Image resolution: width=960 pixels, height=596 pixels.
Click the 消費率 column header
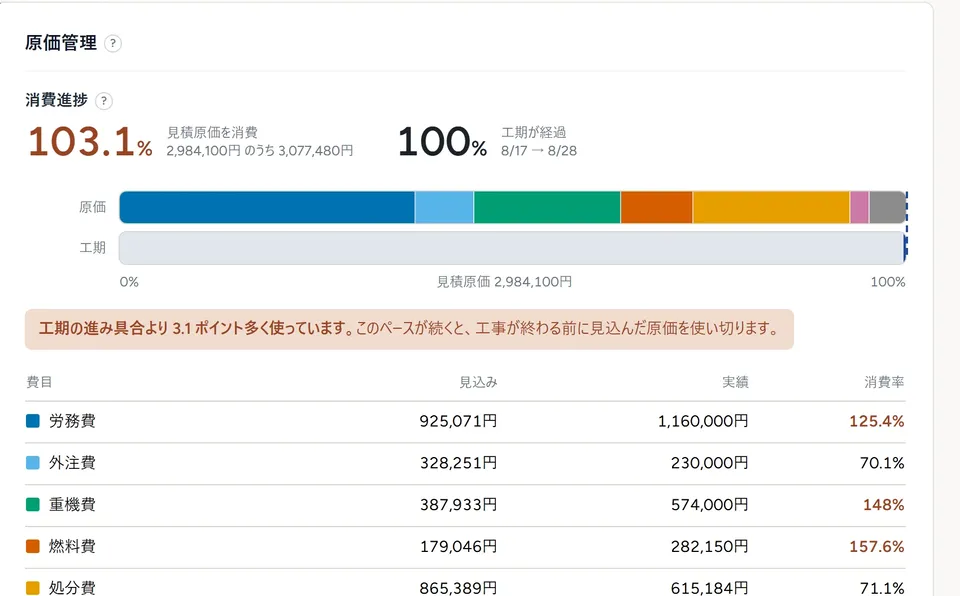coord(884,382)
